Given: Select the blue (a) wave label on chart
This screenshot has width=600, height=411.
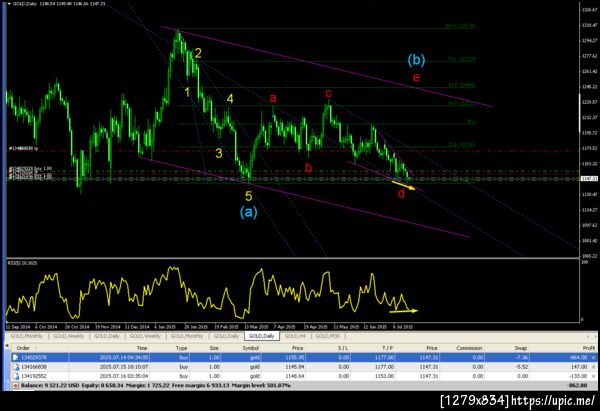Looking at the screenshot, I should [249, 212].
